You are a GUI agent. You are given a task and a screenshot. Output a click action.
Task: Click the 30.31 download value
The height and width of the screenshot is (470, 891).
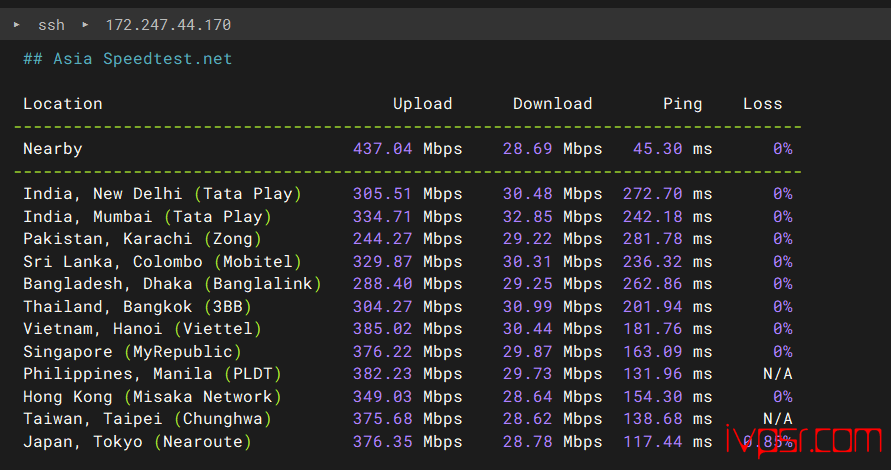click(x=527, y=261)
